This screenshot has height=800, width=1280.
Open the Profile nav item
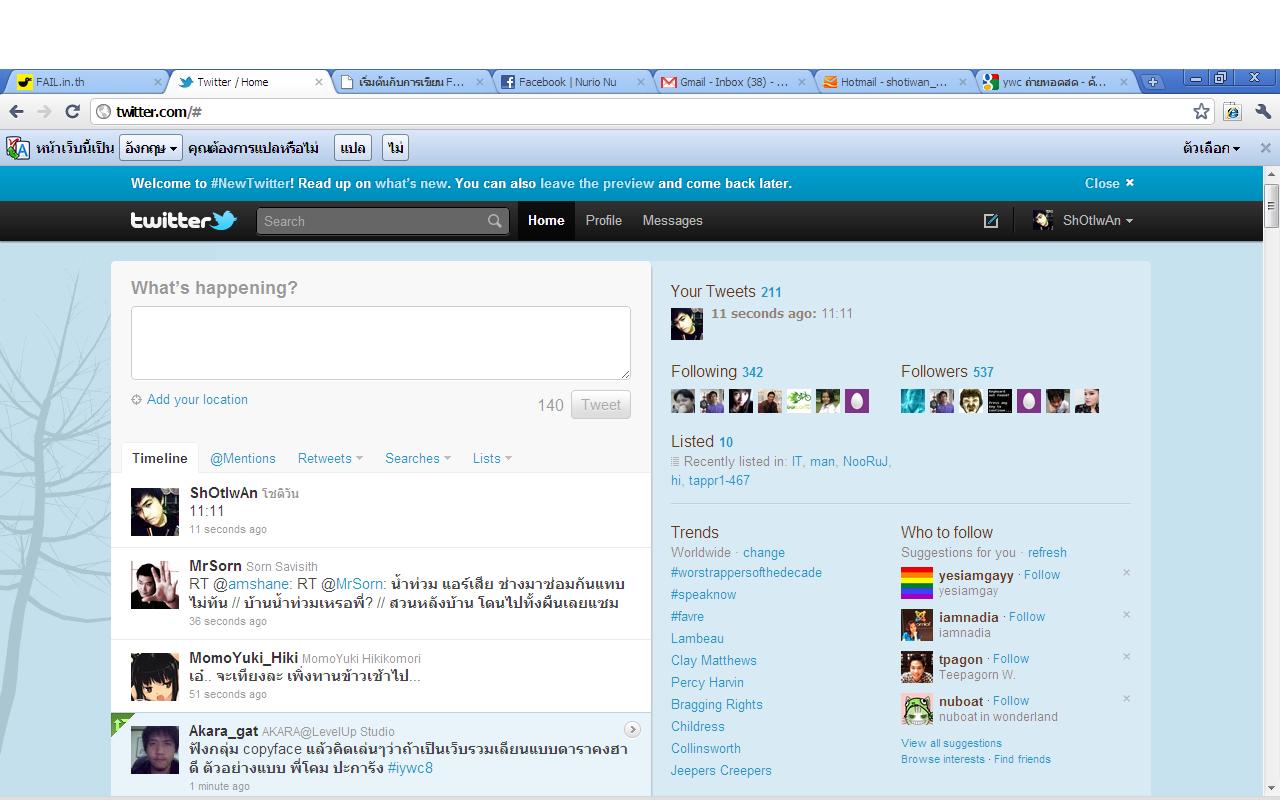[604, 221]
